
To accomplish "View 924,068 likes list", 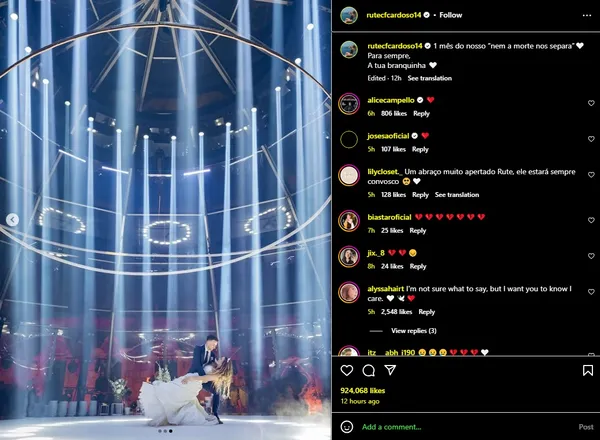I will tap(362, 391).
